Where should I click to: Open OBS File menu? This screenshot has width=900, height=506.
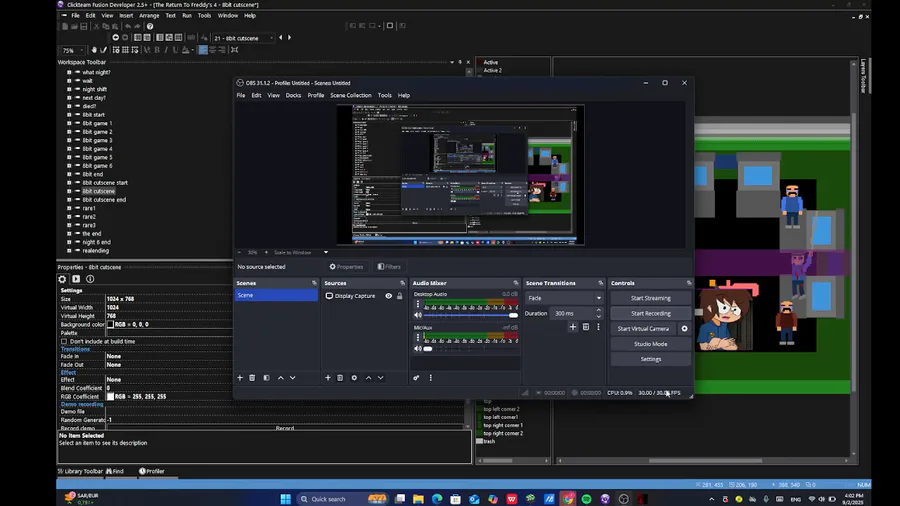tap(240, 95)
